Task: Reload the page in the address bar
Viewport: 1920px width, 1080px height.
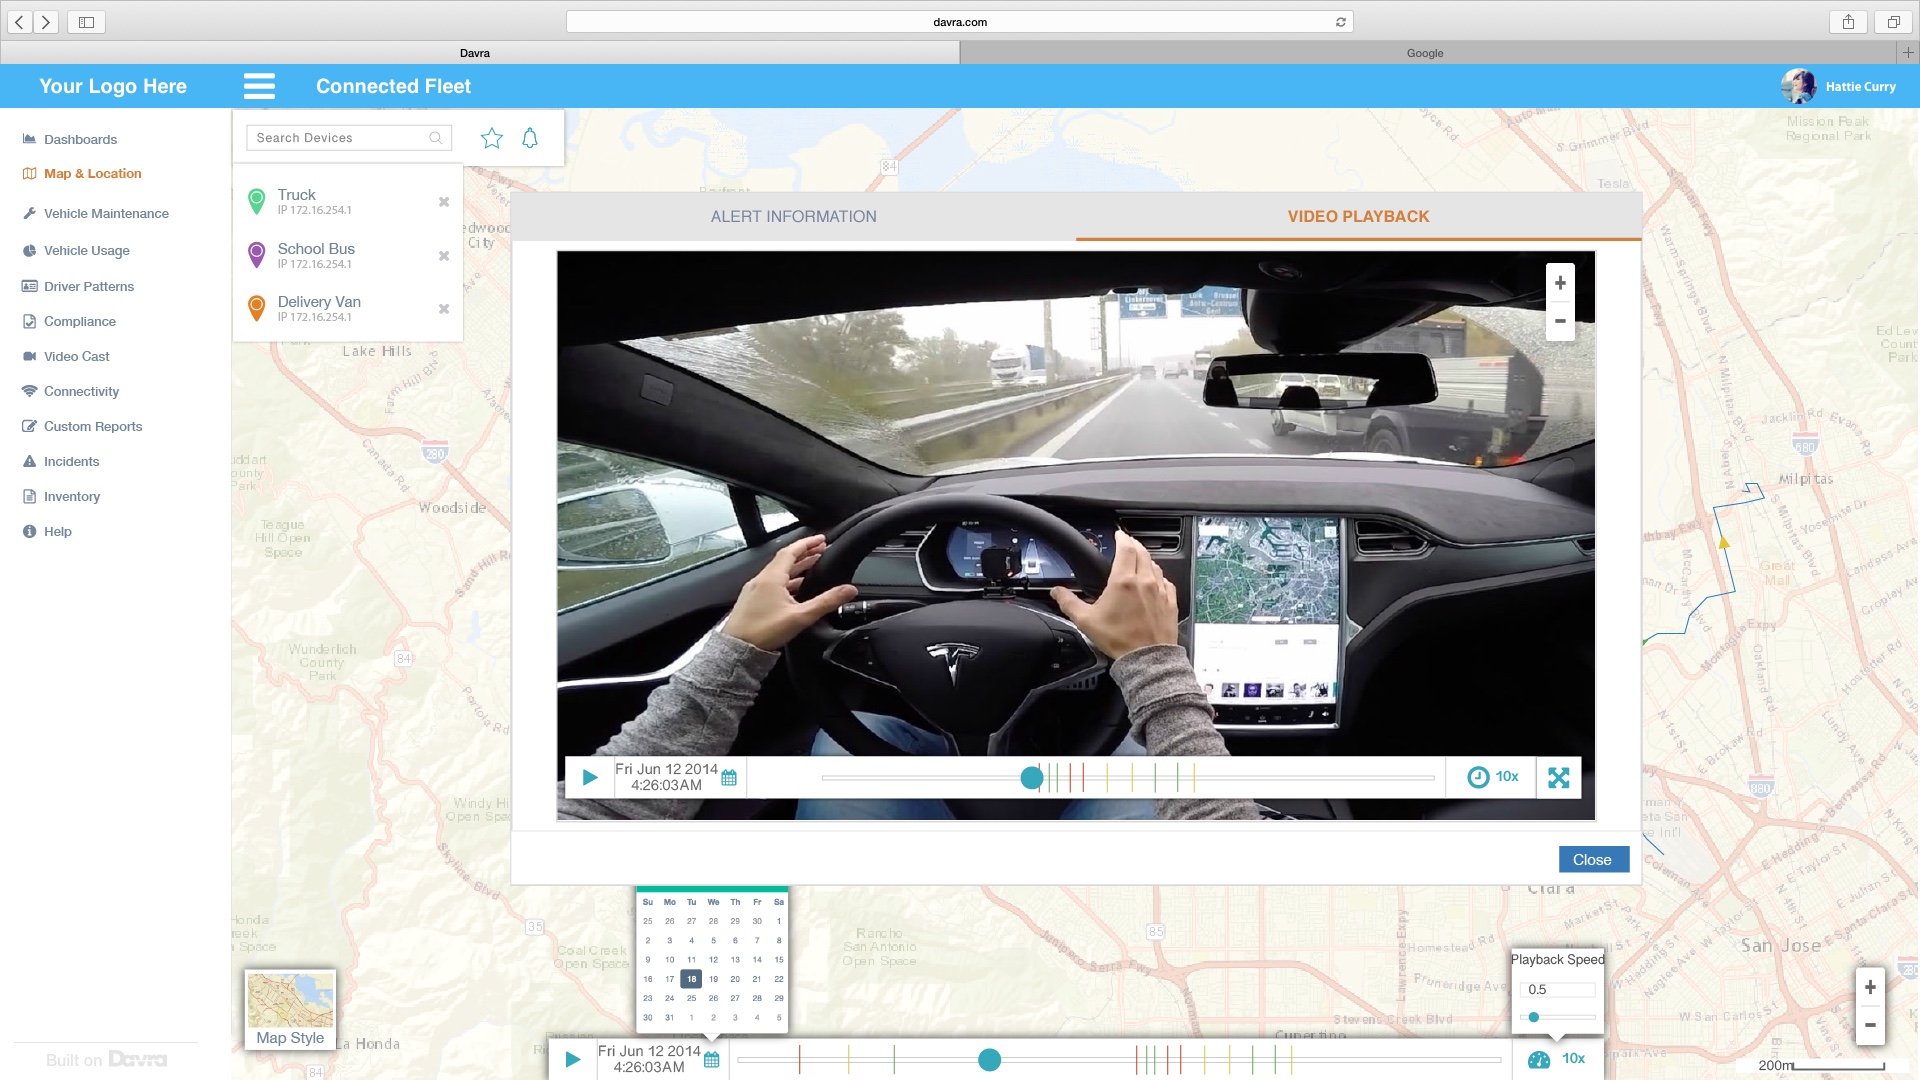Action: pyautogui.click(x=1341, y=22)
